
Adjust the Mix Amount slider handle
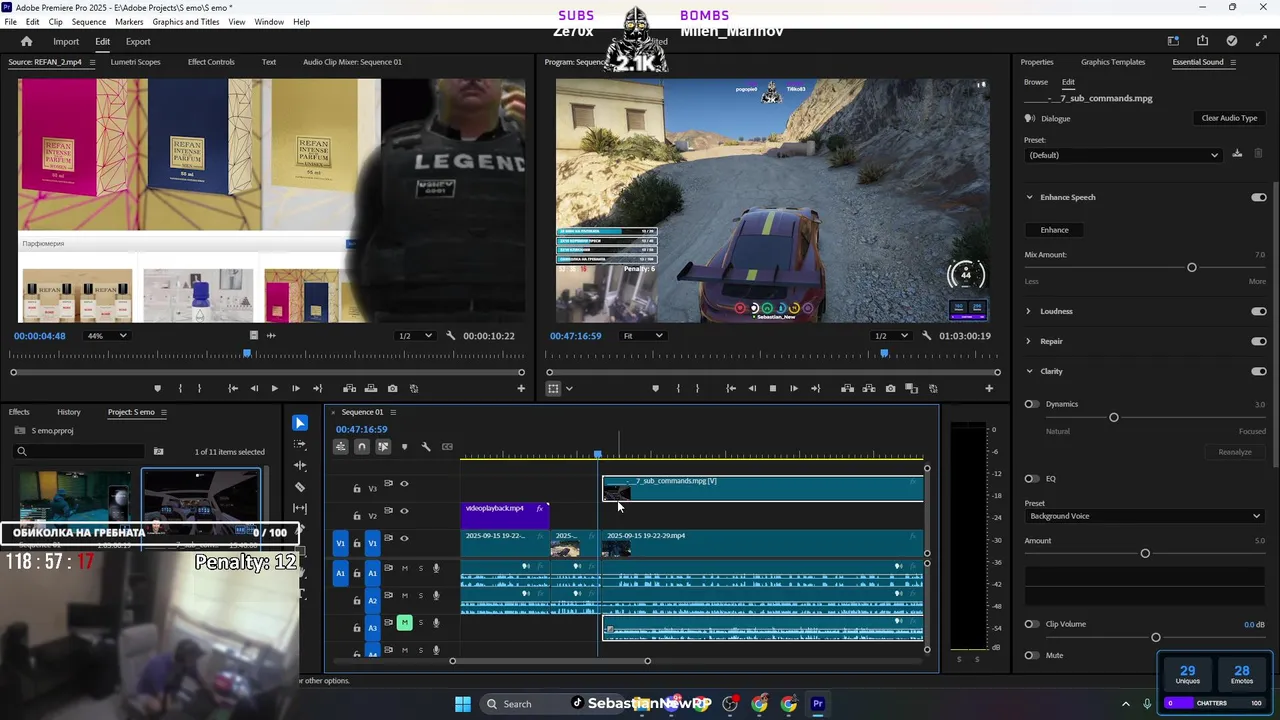[x=1192, y=268]
